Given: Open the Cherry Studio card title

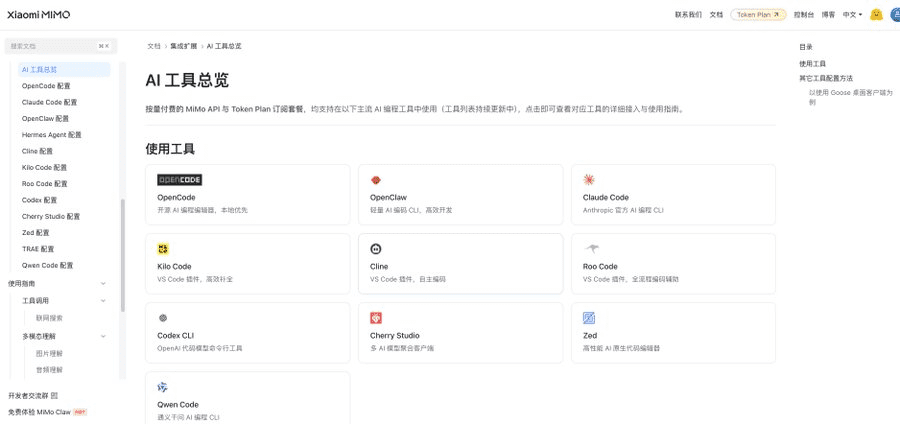Looking at the screenshot, I should [395, 336].
